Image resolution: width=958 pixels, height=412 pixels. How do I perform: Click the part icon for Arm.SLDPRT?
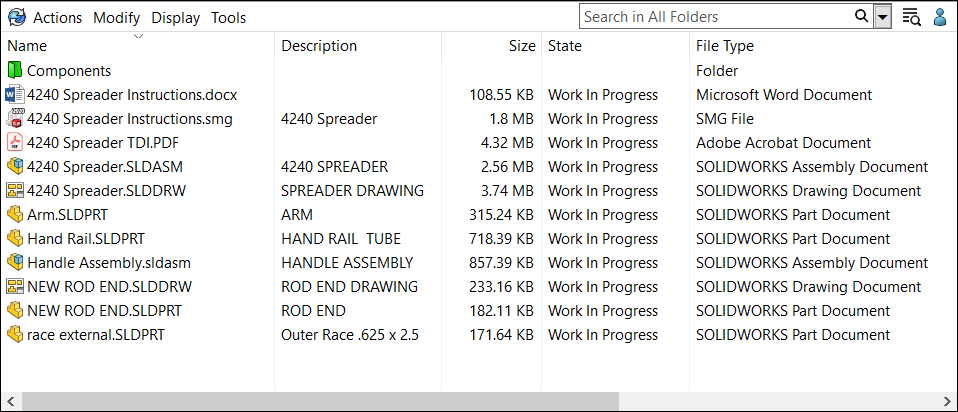tap(15, 215)
